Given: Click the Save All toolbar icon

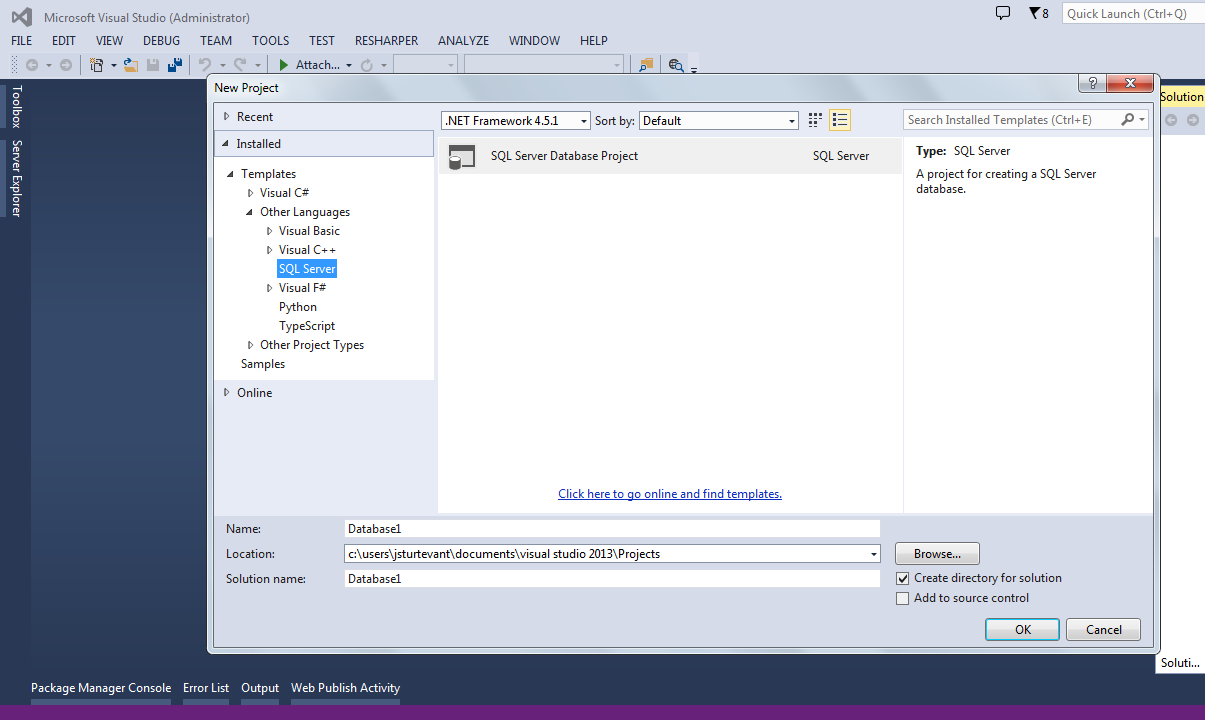Looking at the screenshot, I should point(175,65).
